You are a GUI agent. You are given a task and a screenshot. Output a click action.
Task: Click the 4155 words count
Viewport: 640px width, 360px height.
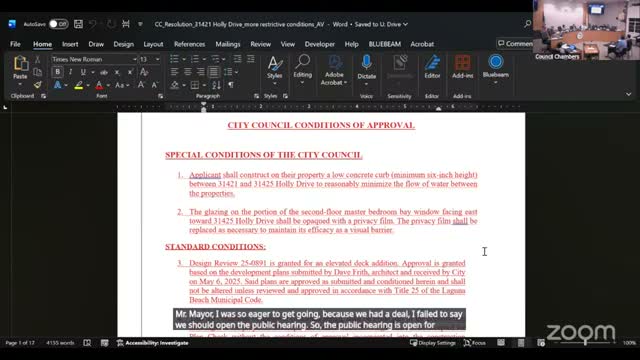(60, 343)
